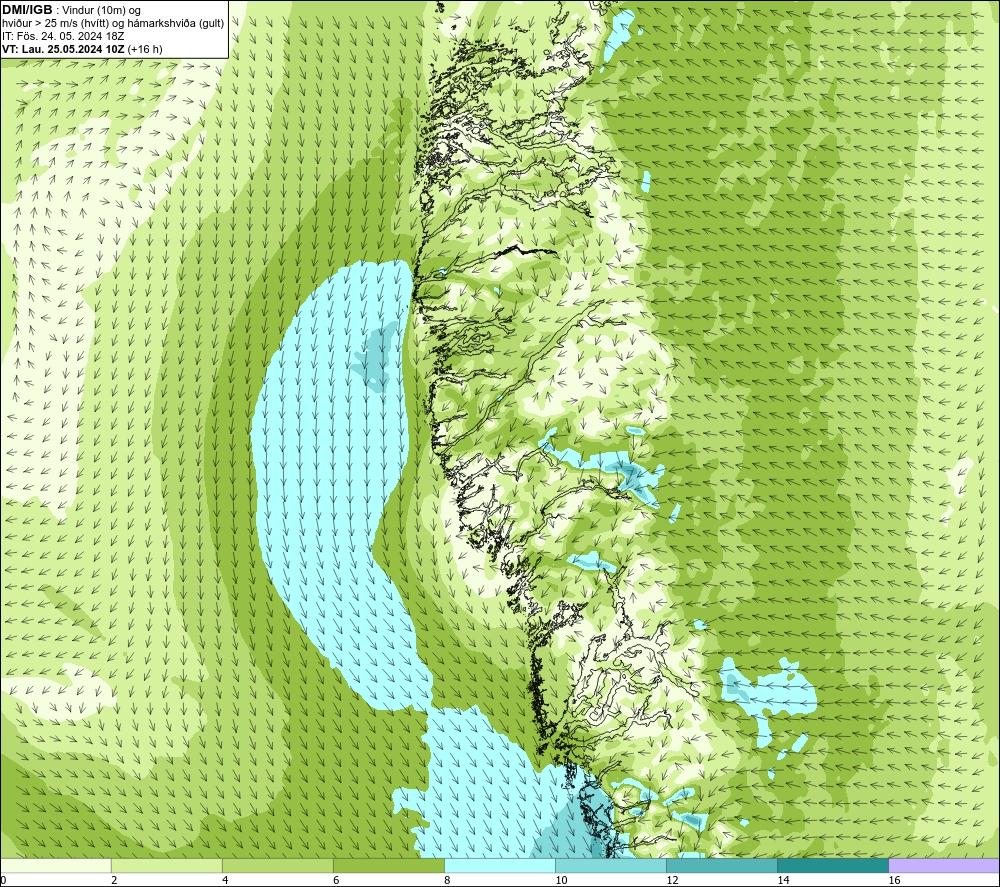Click the legend scale label '8'
The image size is (1000, 887).
(447, 880)
